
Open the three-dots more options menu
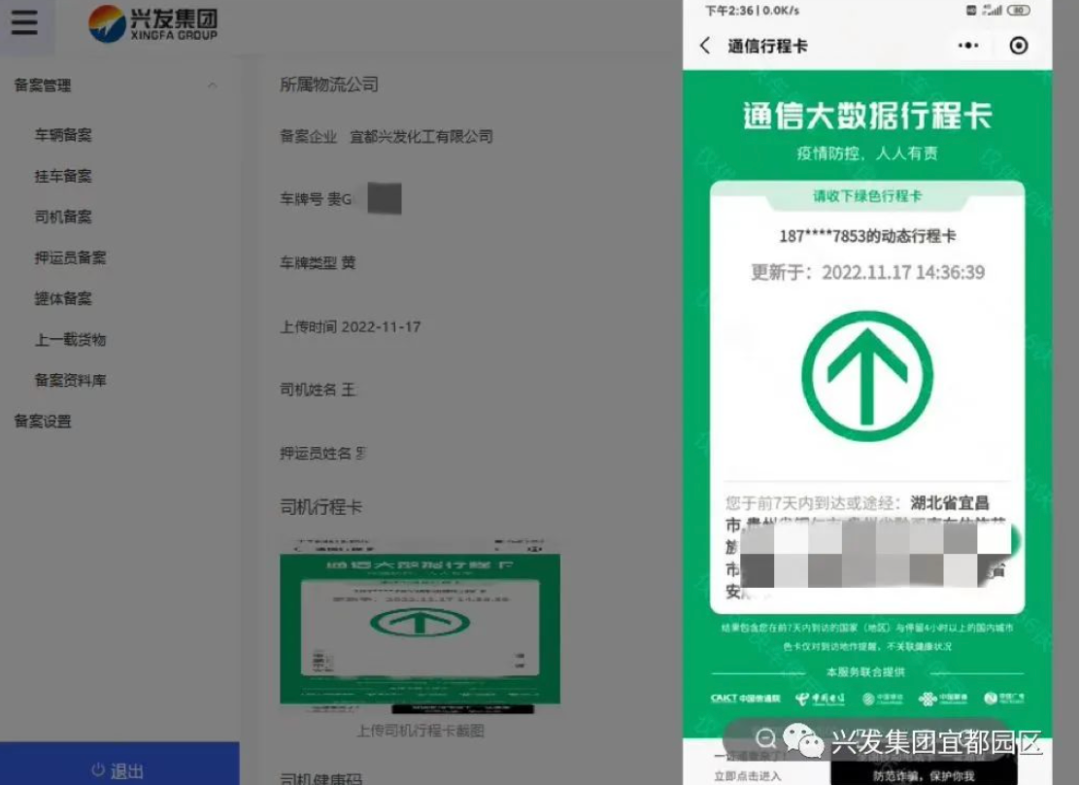click(x=968, y=46)
